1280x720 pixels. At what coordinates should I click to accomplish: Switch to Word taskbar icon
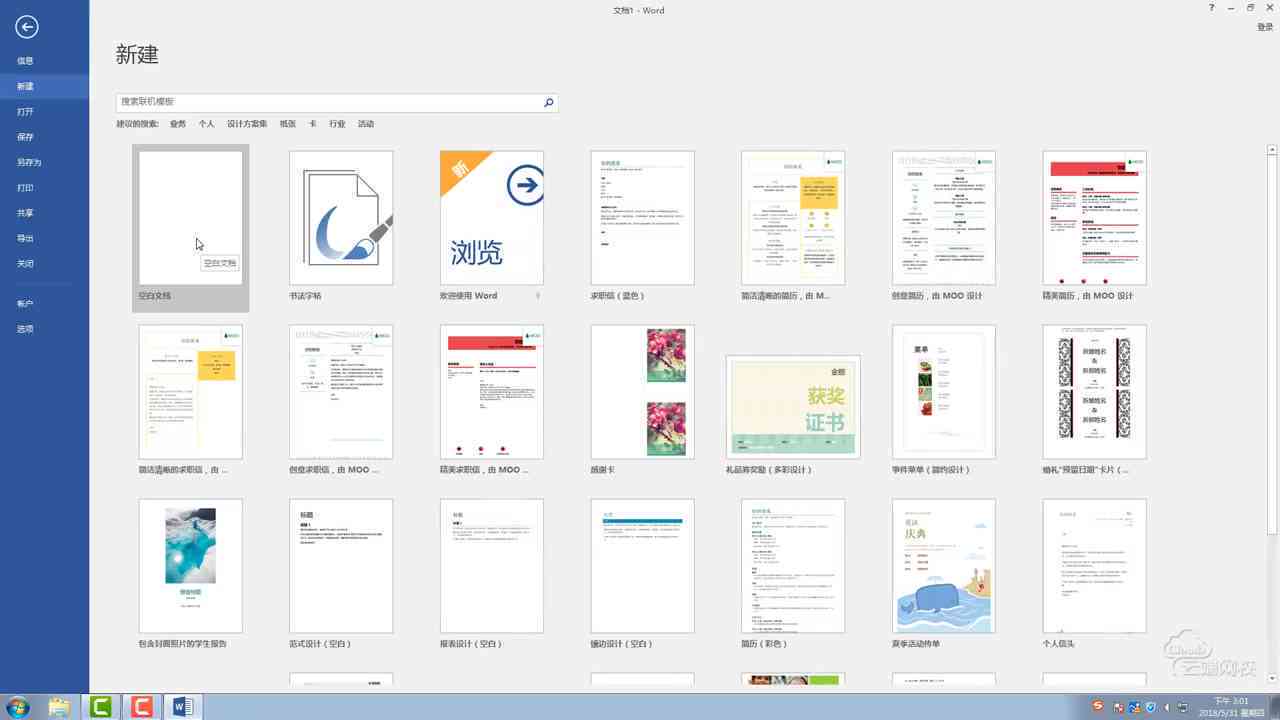pyautogui.click(x=183, y=707)
